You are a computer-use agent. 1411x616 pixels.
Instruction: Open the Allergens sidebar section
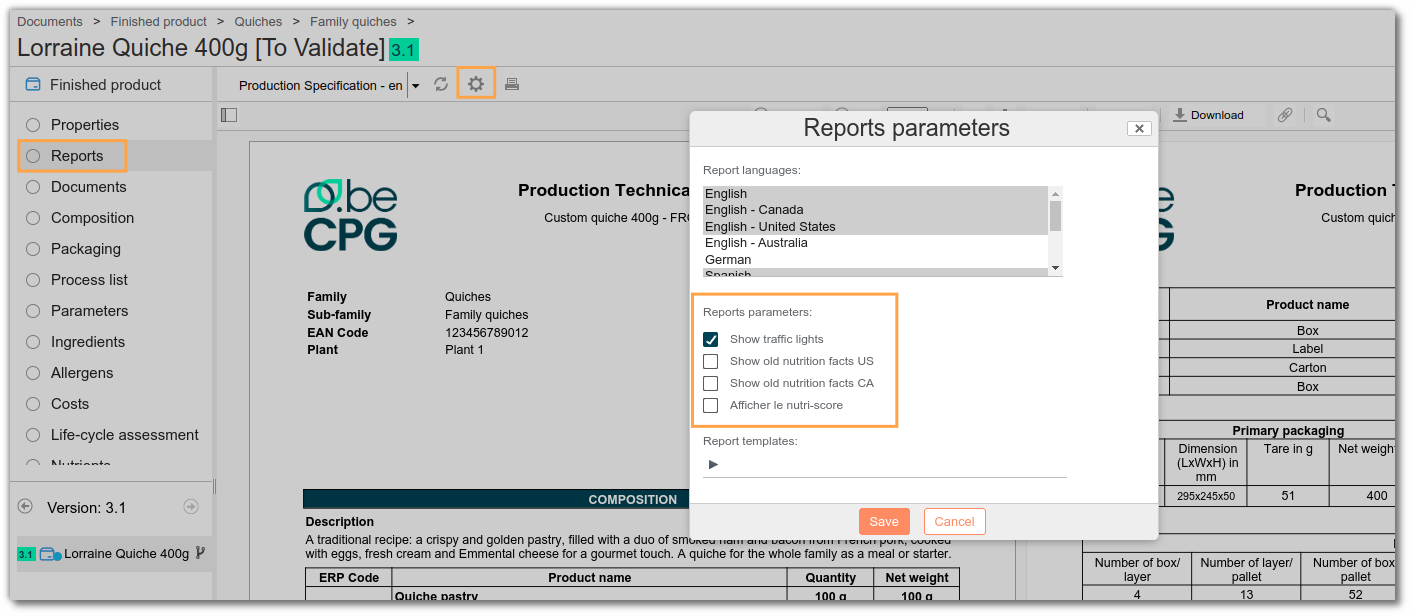coord(82,373)
